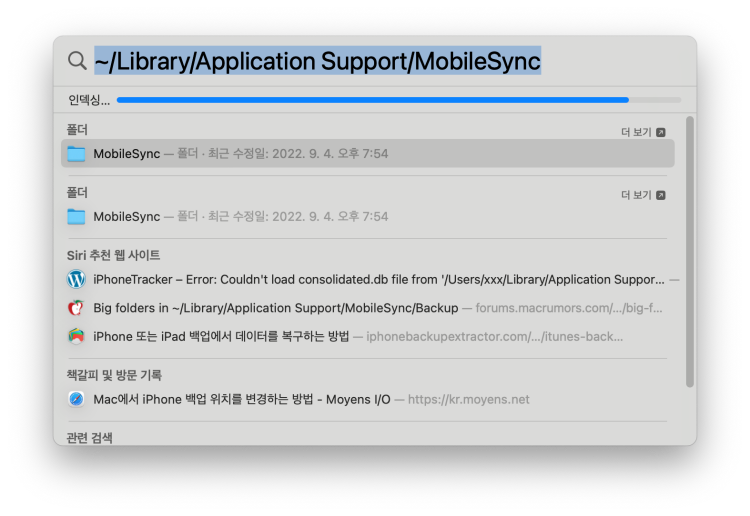Open the Big folders in MobileSync/Backup result

[x=367, y=308]
